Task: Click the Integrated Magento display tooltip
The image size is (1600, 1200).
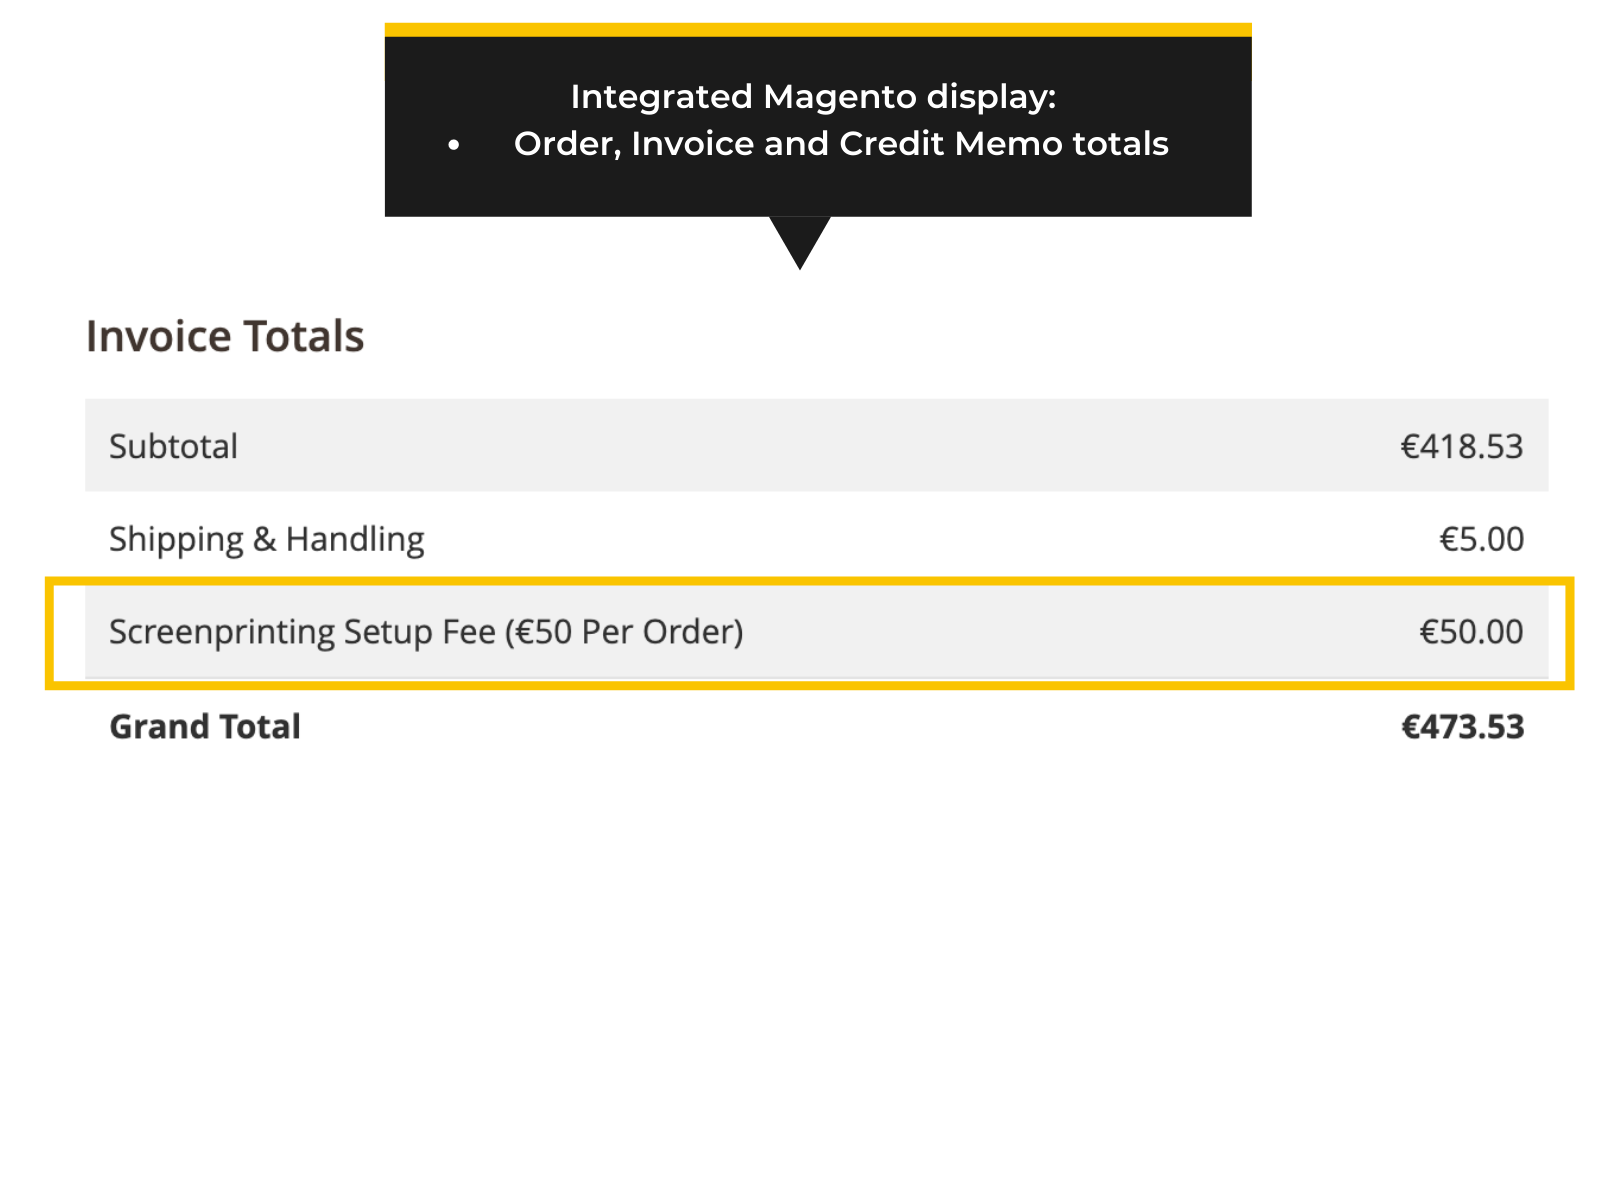Action: point(817,120)
